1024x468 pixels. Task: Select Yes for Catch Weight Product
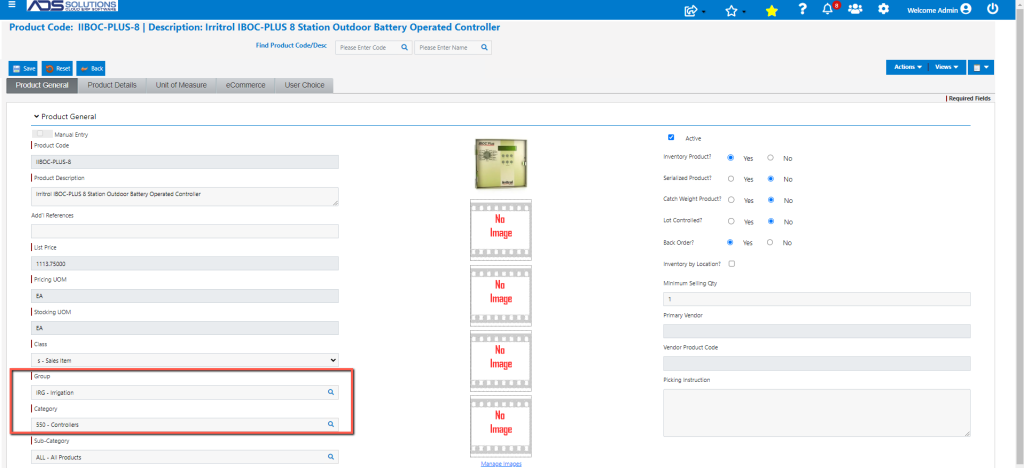click(731, 200)
